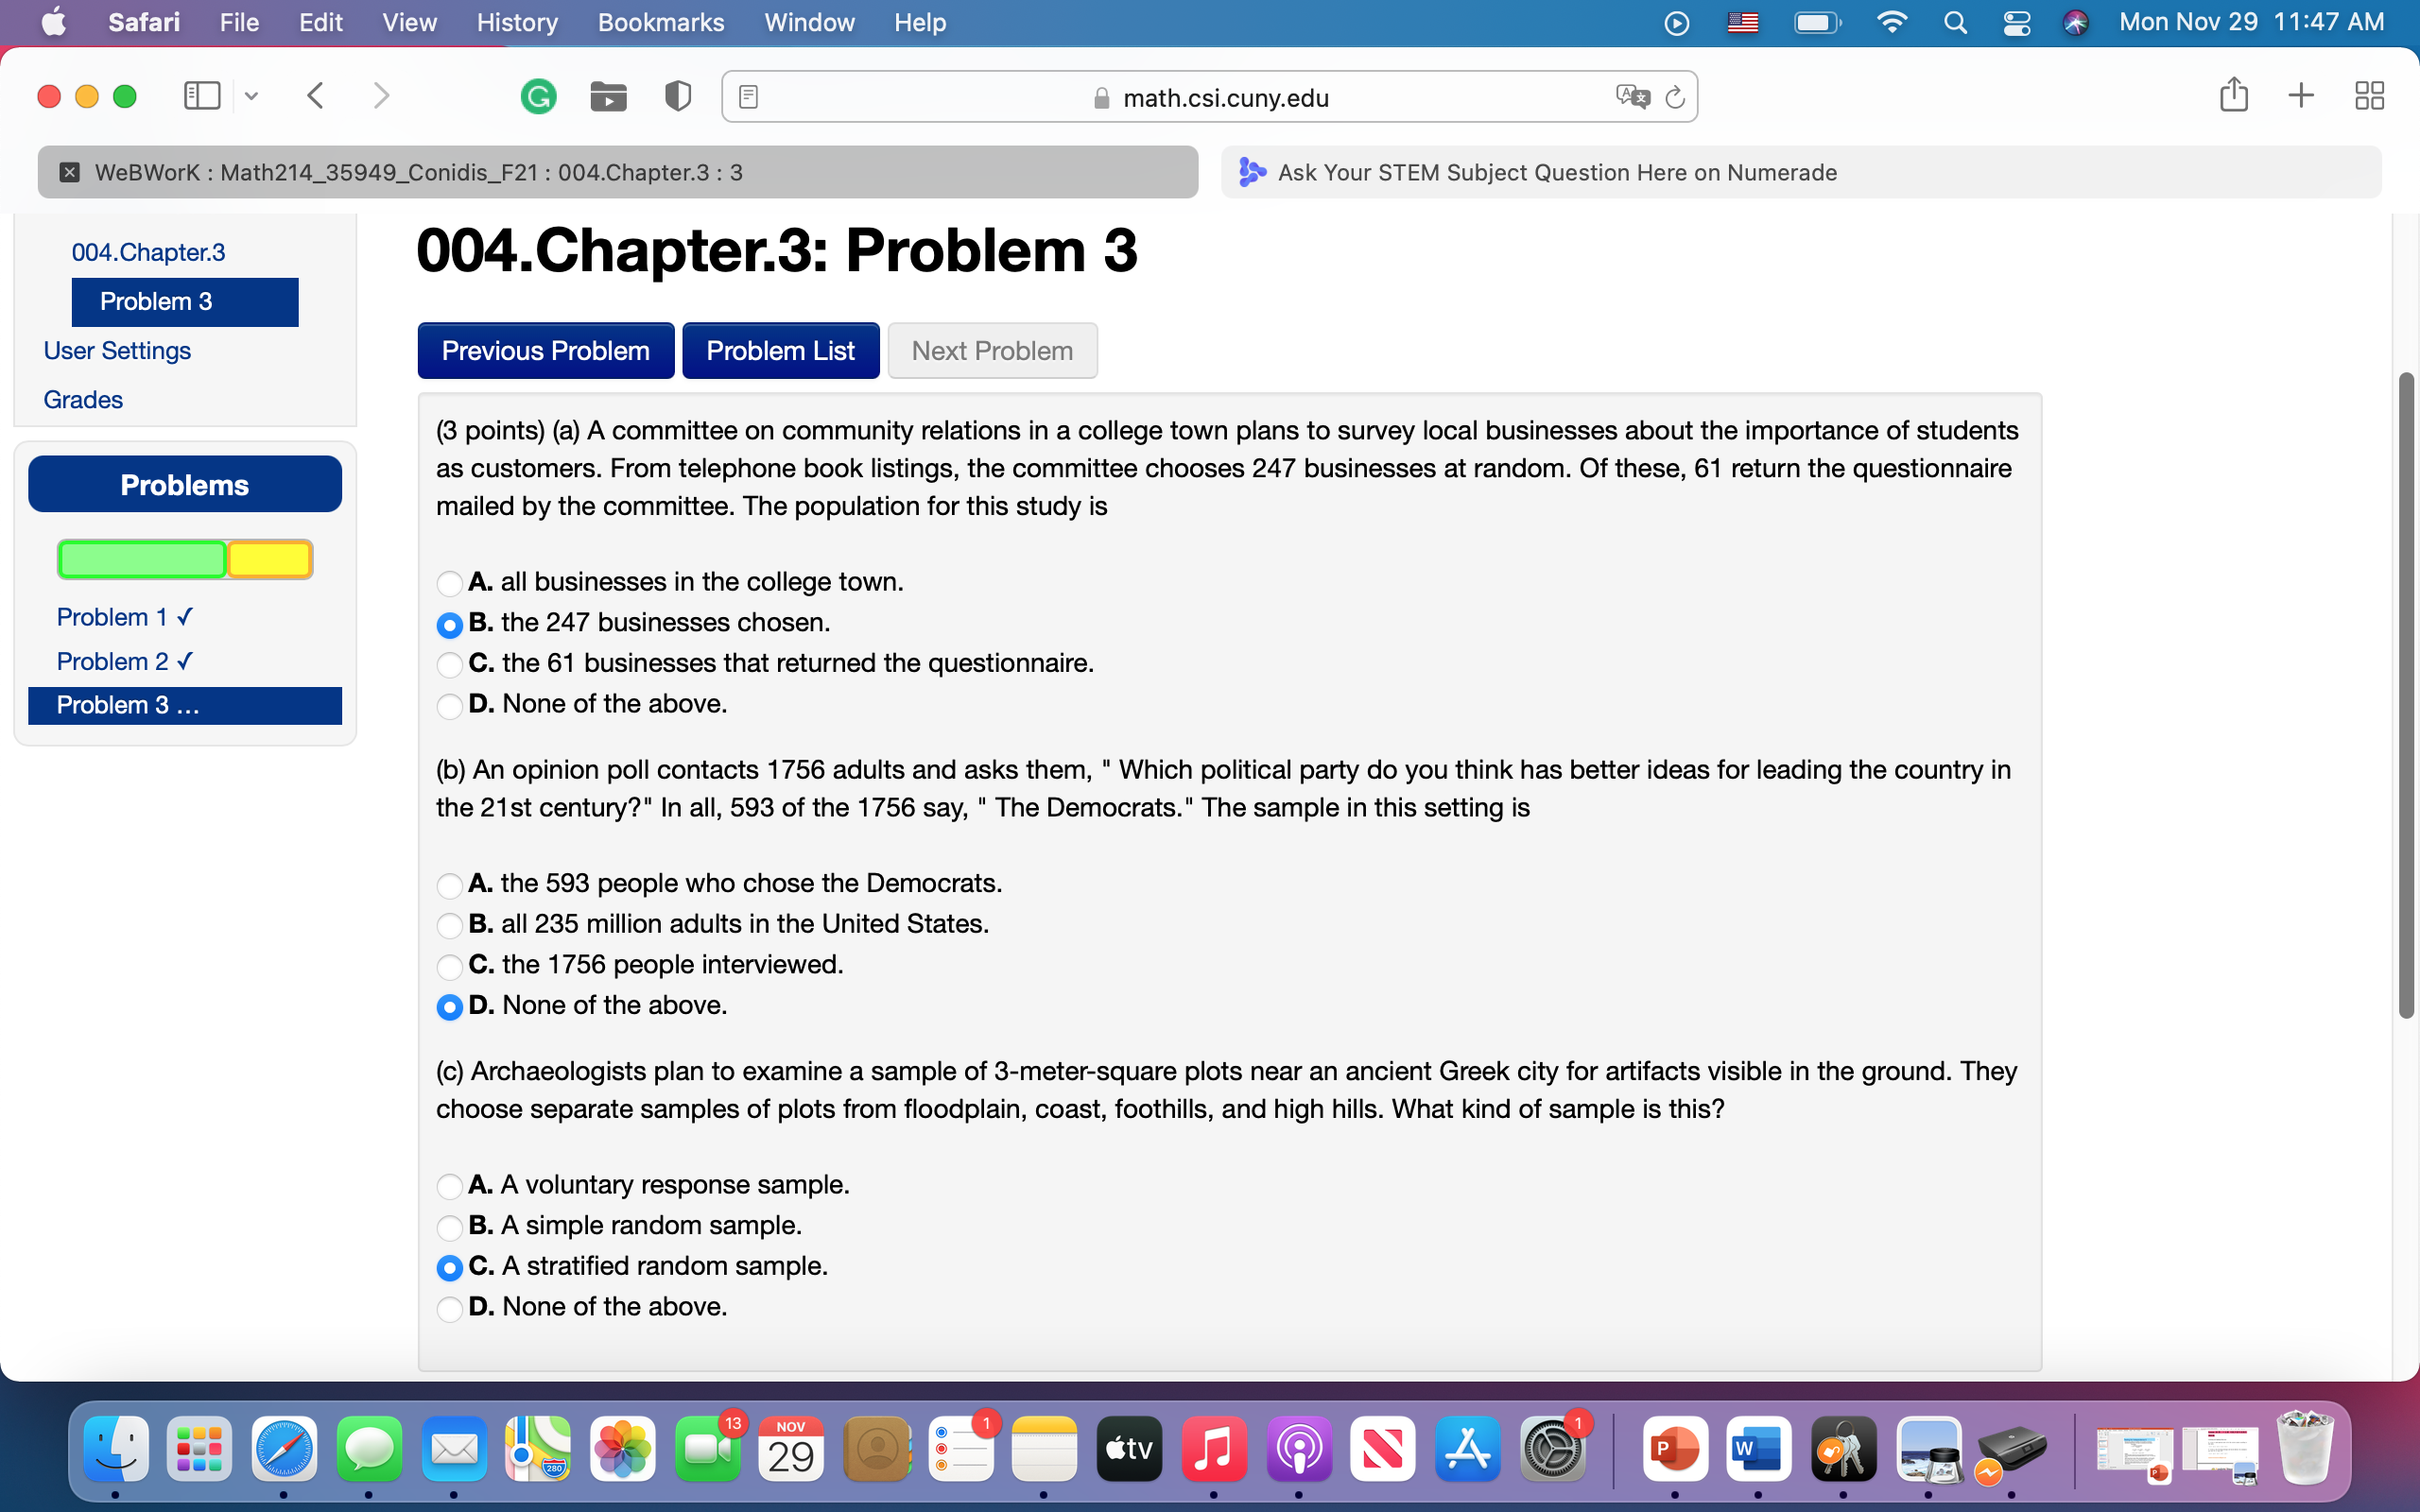Reload the page using the refresh icon
The image size is (2420, 1512).
(x=1675, y=96)
